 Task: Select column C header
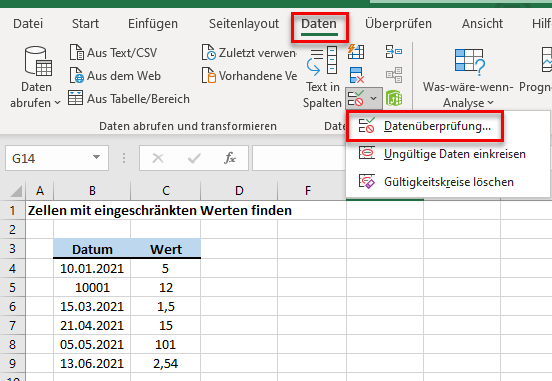pos(166,191)
